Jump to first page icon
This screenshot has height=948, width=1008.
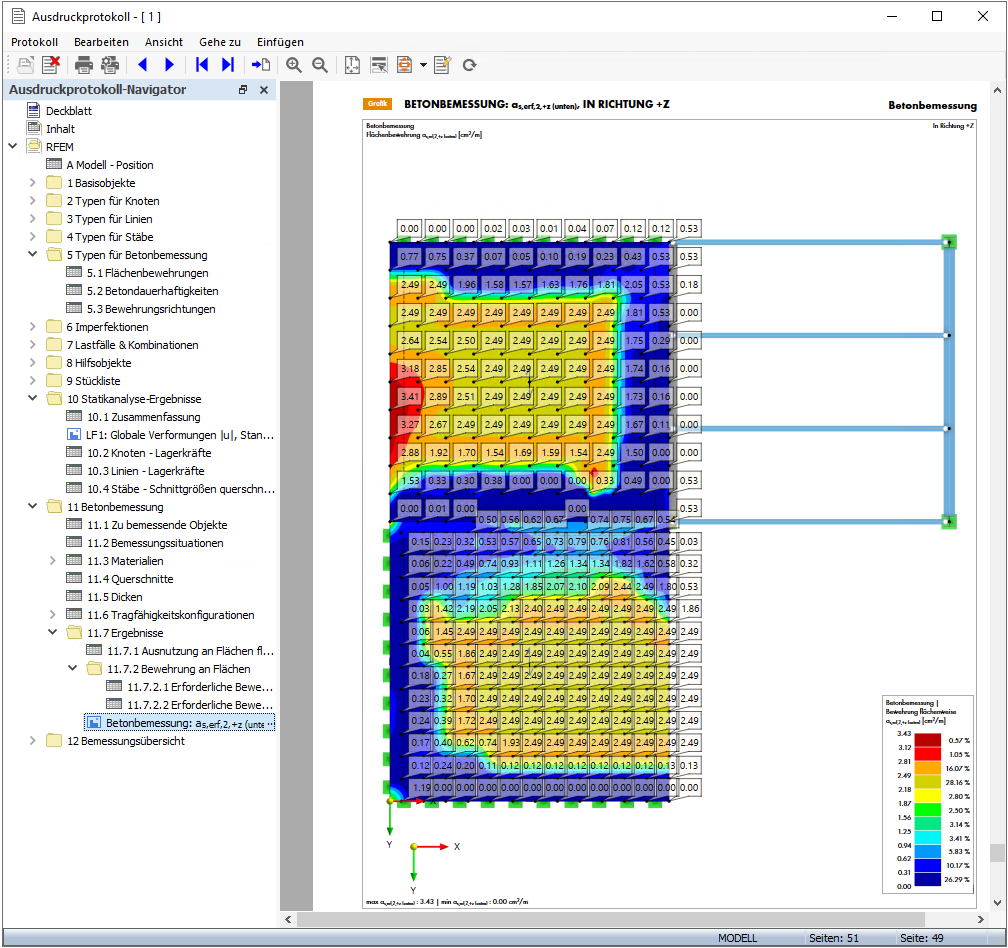(202, 65)
